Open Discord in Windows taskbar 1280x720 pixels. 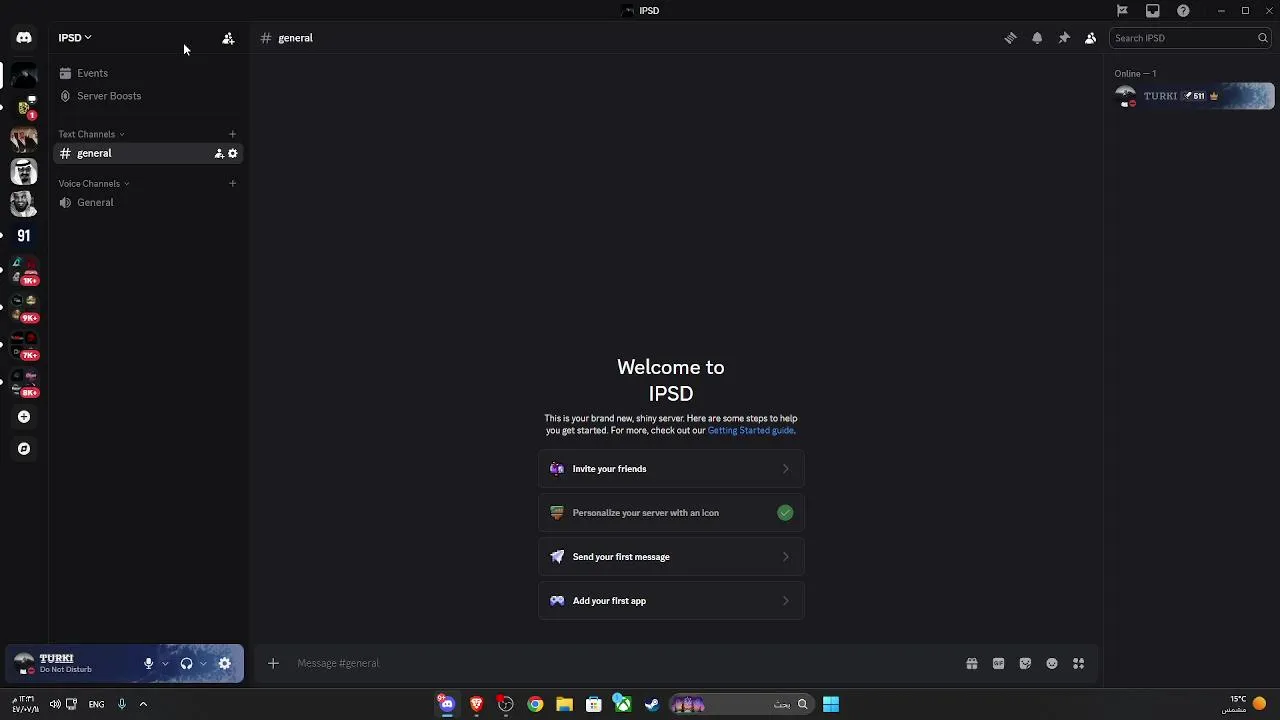447,705
